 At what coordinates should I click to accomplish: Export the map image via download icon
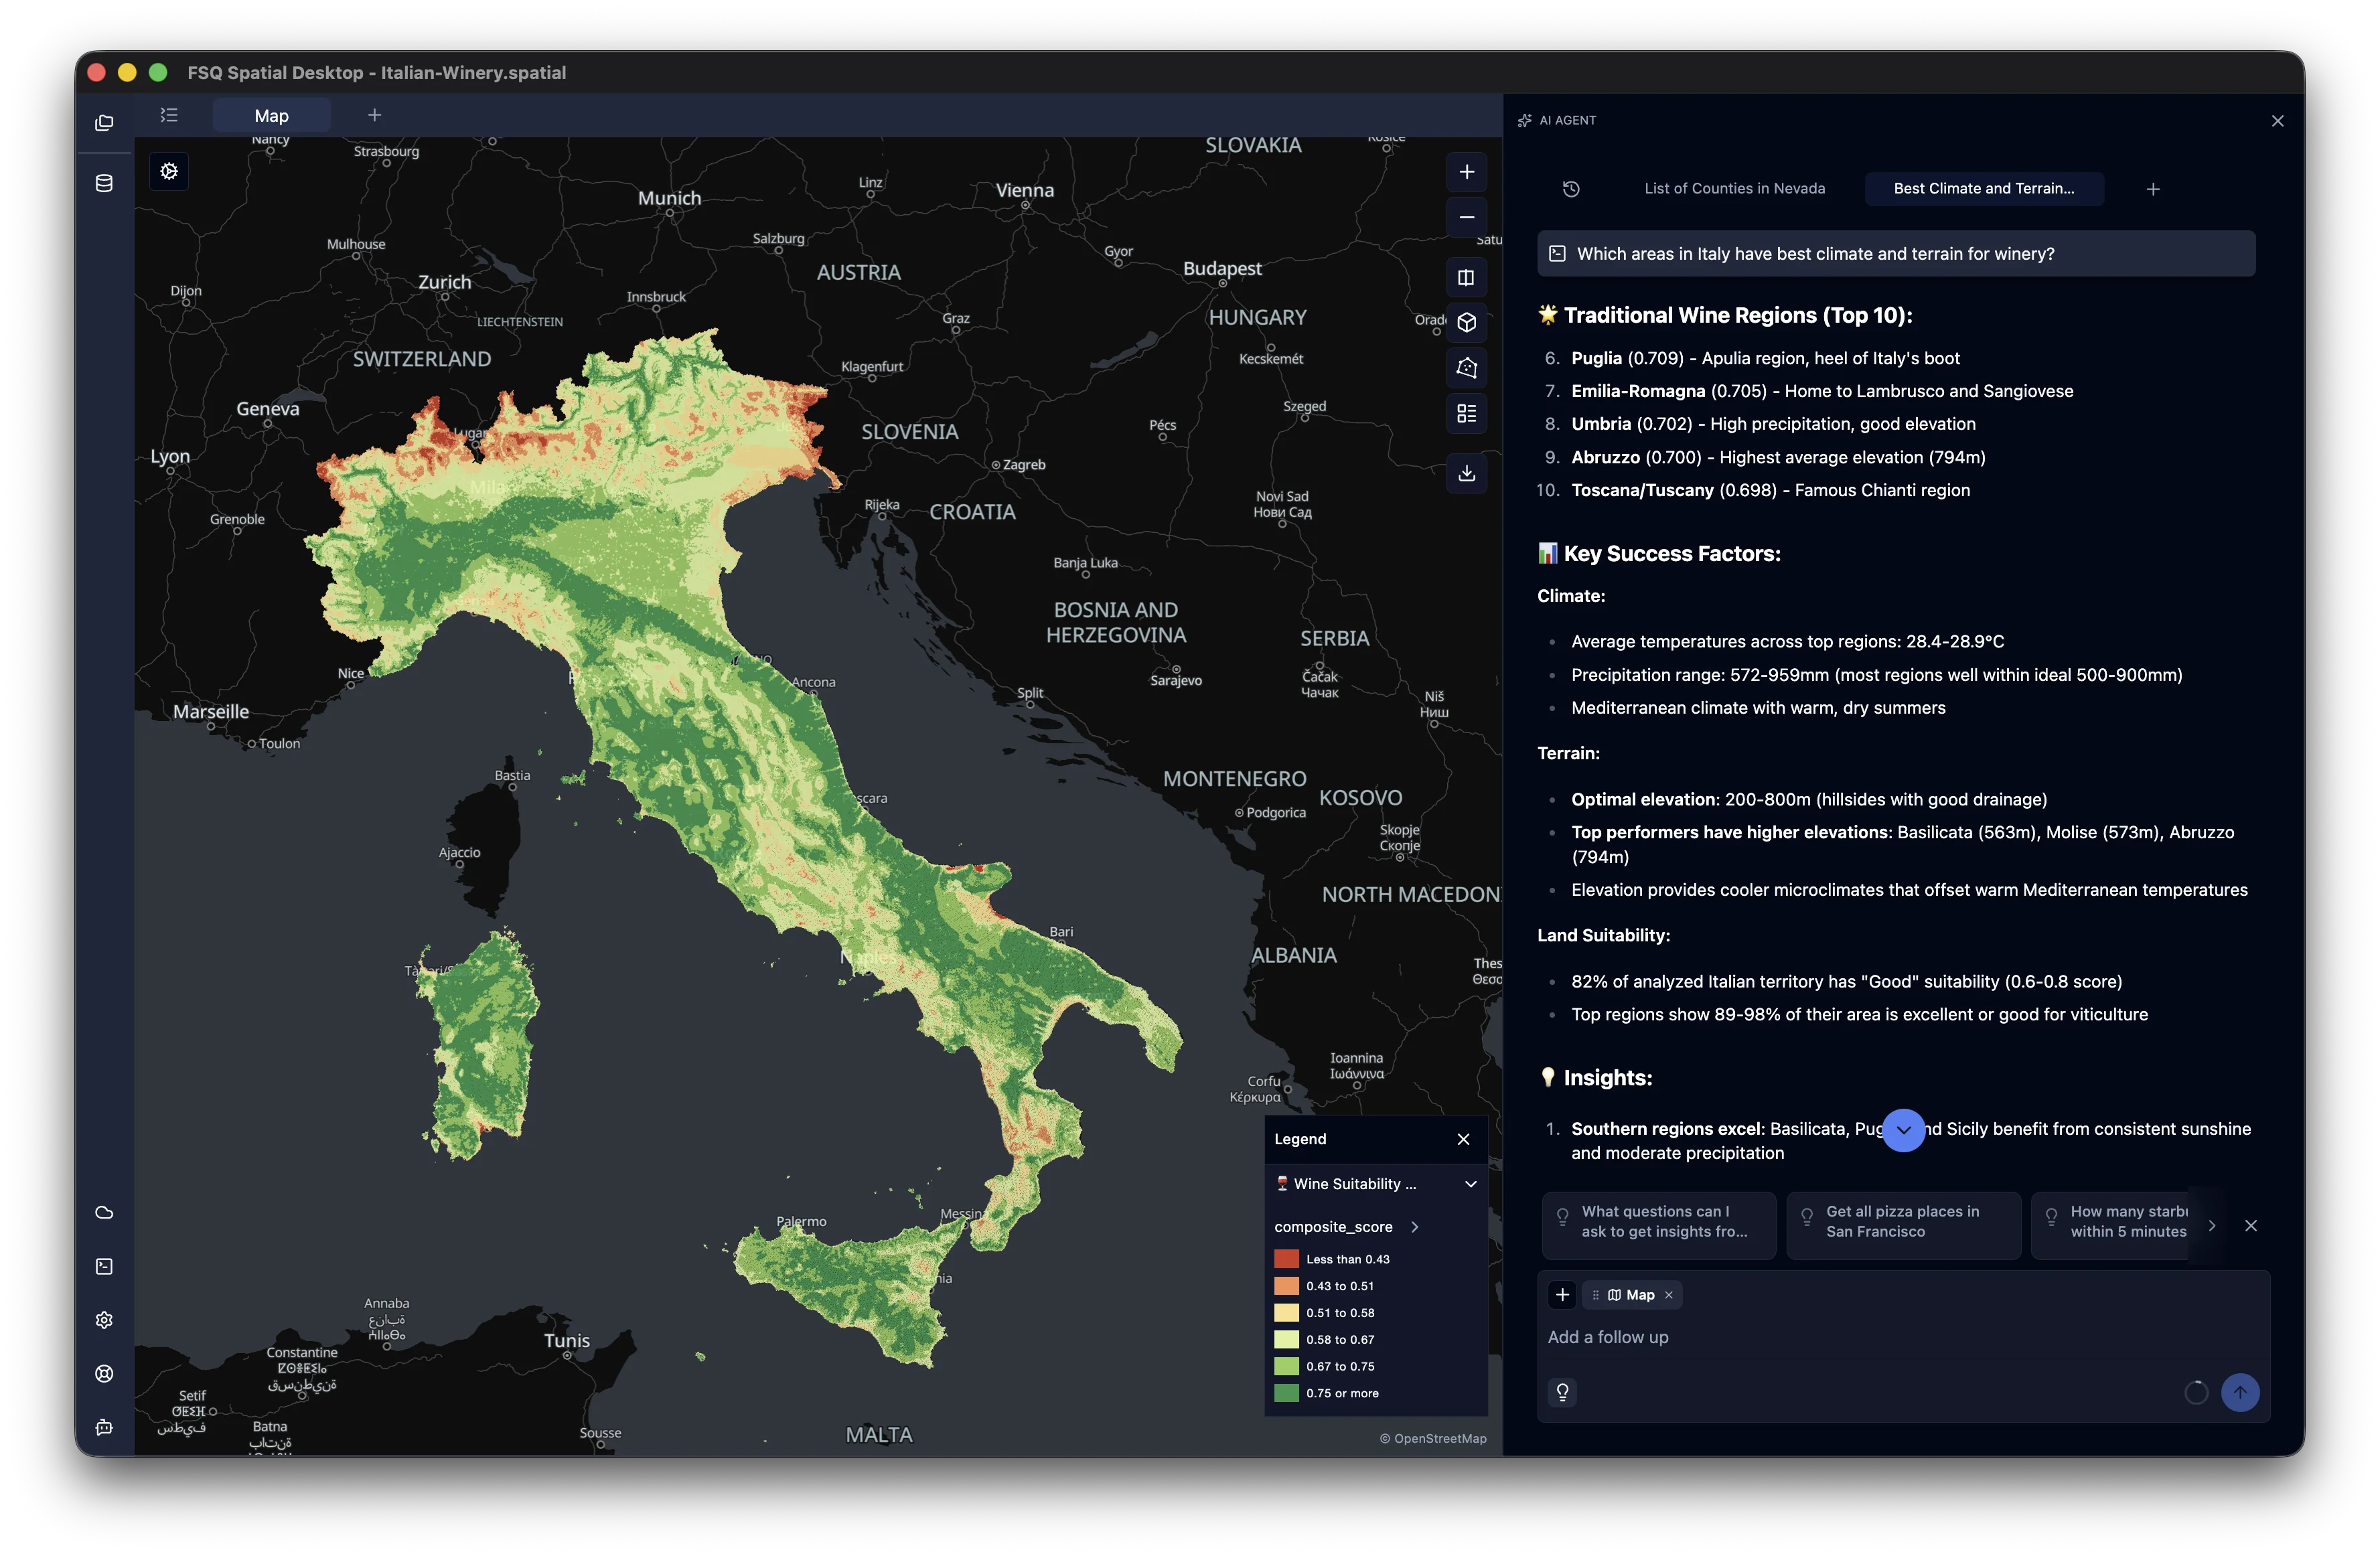pos(1466,473)
